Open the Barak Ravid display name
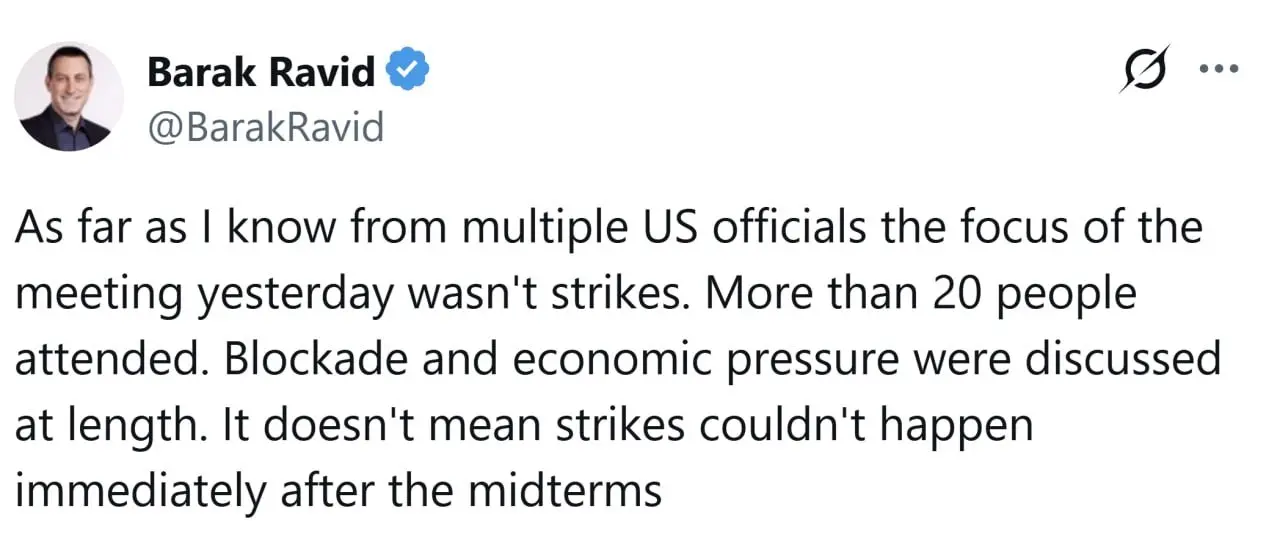The width and height of the screenshot is (1280, 536). [262, 72]
